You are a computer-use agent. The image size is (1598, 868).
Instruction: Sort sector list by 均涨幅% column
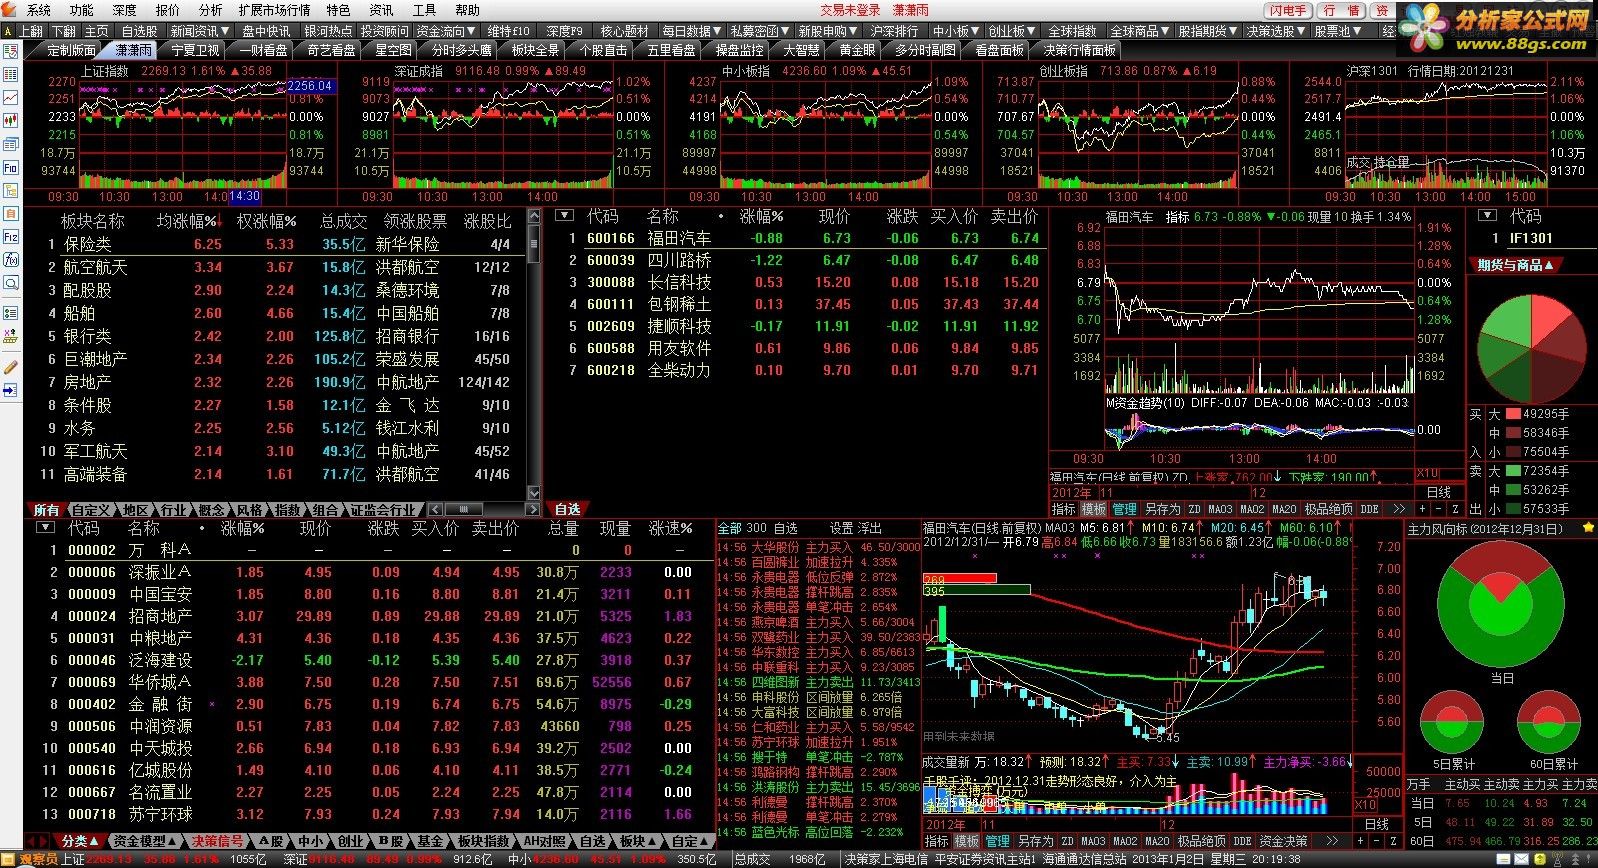[x=186, y=221]
